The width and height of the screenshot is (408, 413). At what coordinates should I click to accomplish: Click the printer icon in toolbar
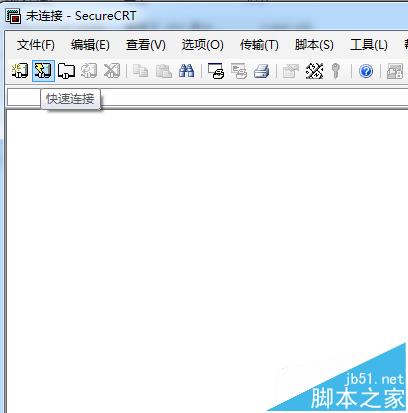click(x=262, y=71)
